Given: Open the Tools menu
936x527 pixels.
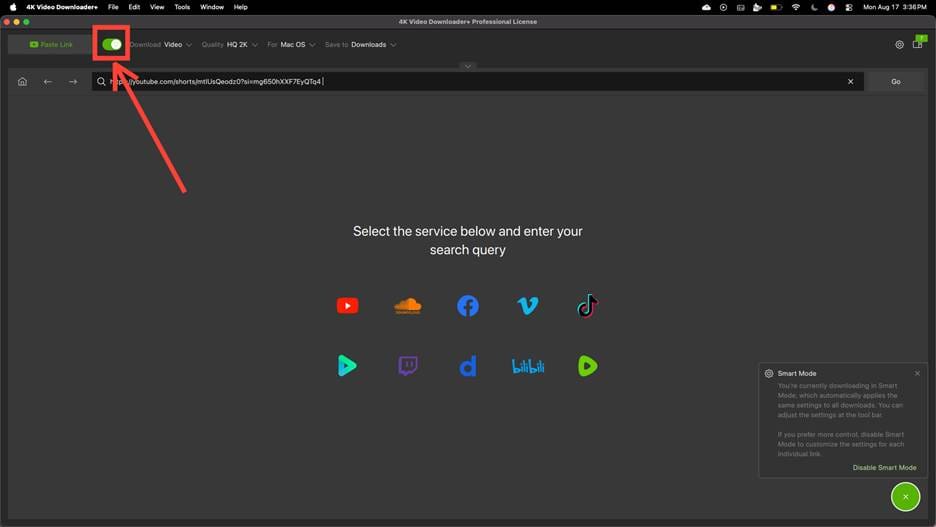Looking at the screenshot, I should (182, 7).
